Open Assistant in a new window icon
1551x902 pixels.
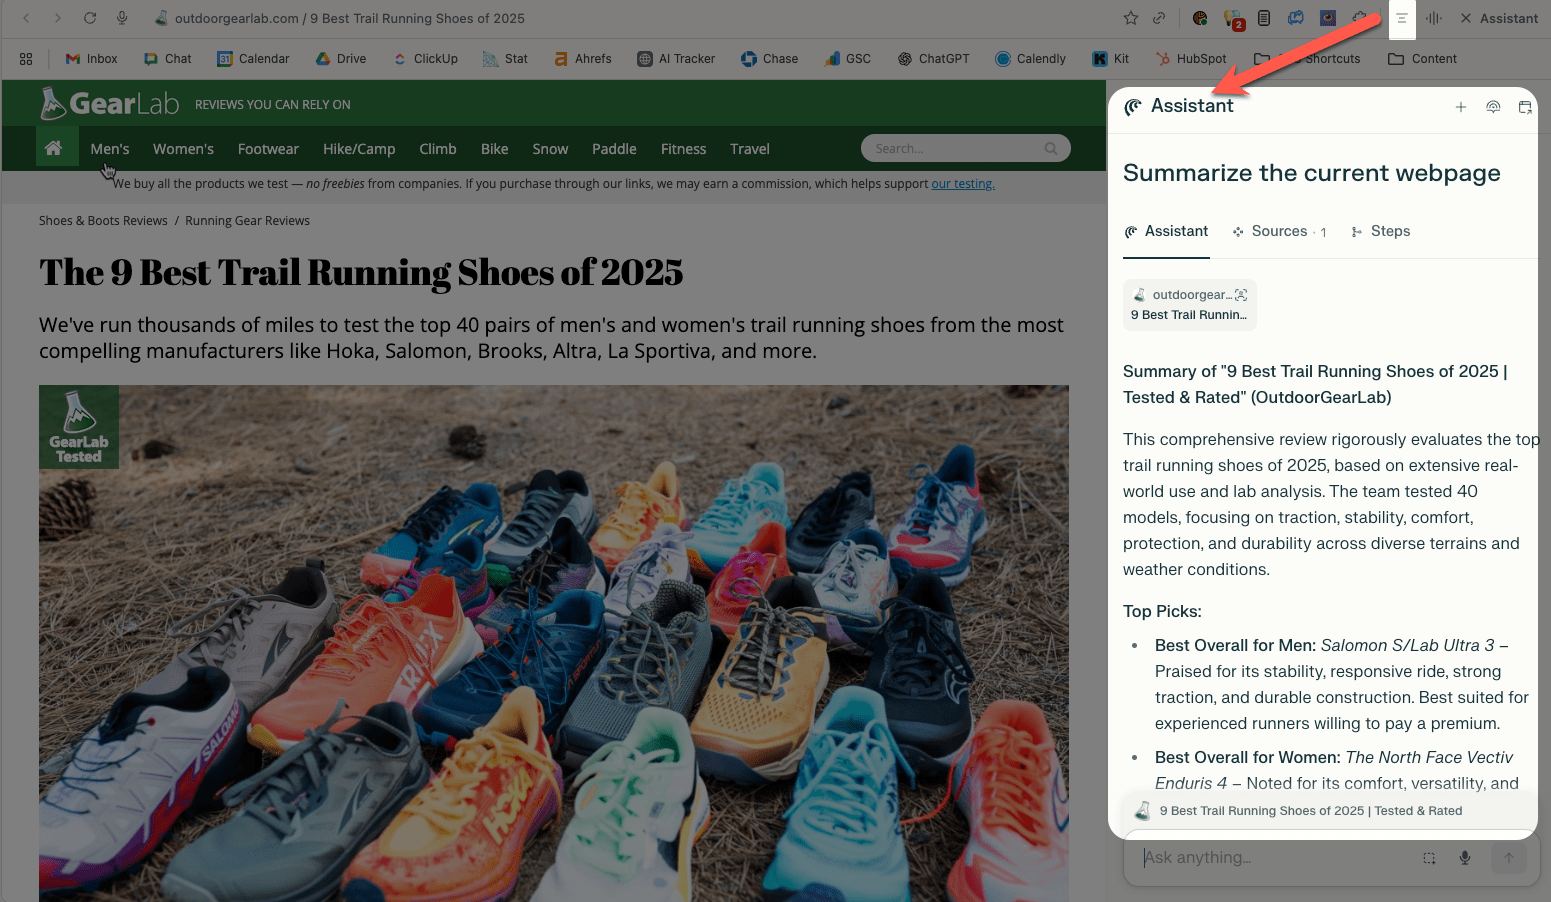coord(1525,107)
